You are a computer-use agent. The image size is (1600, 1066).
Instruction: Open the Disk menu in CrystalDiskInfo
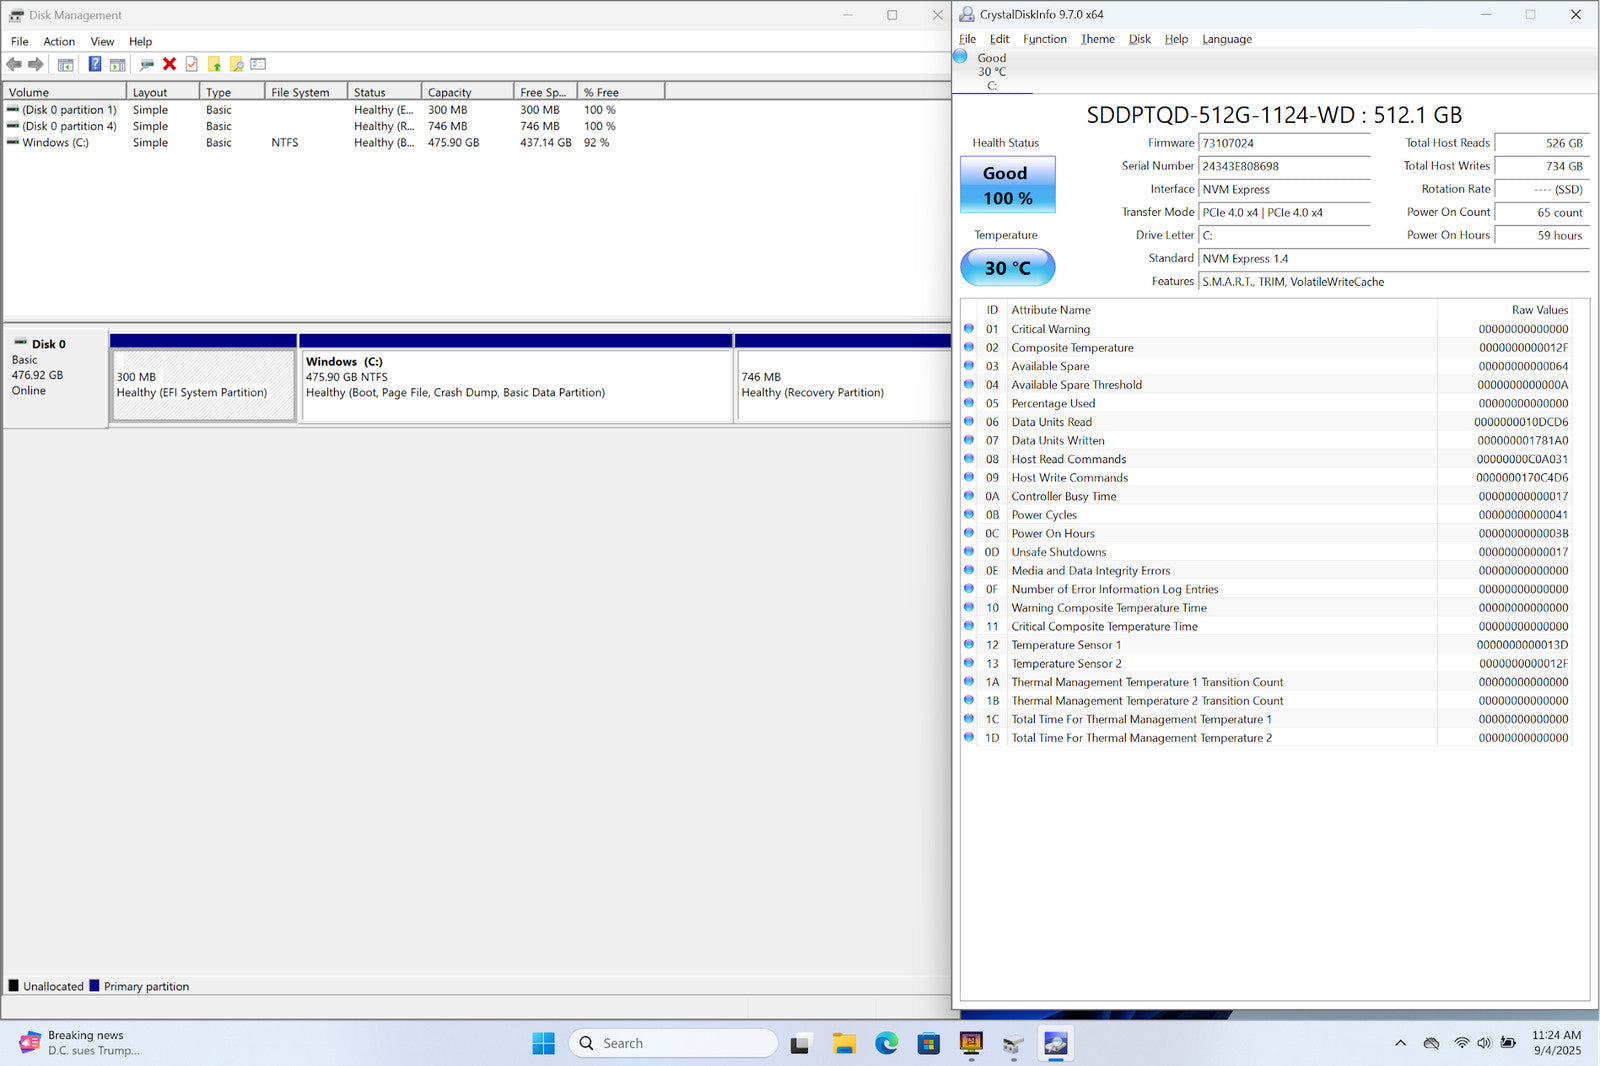pyautogui.click(x=1140, y=39)
